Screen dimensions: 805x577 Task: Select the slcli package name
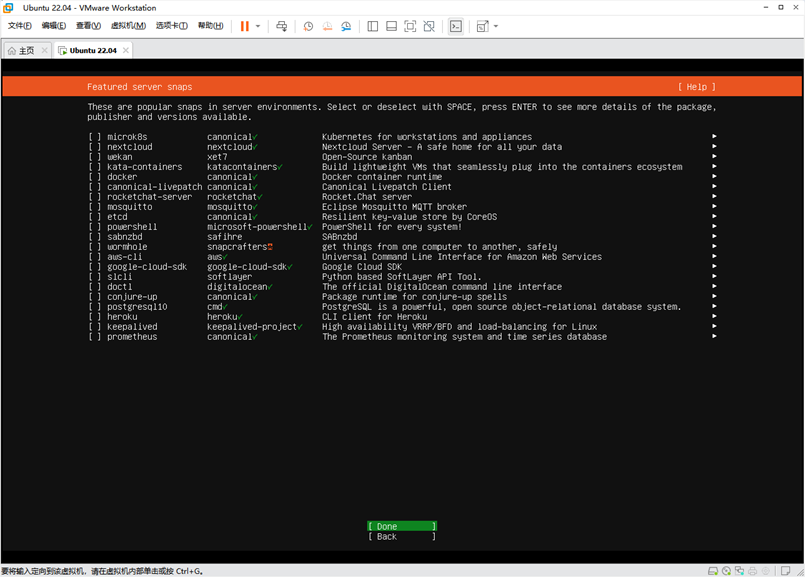(120, 277)
